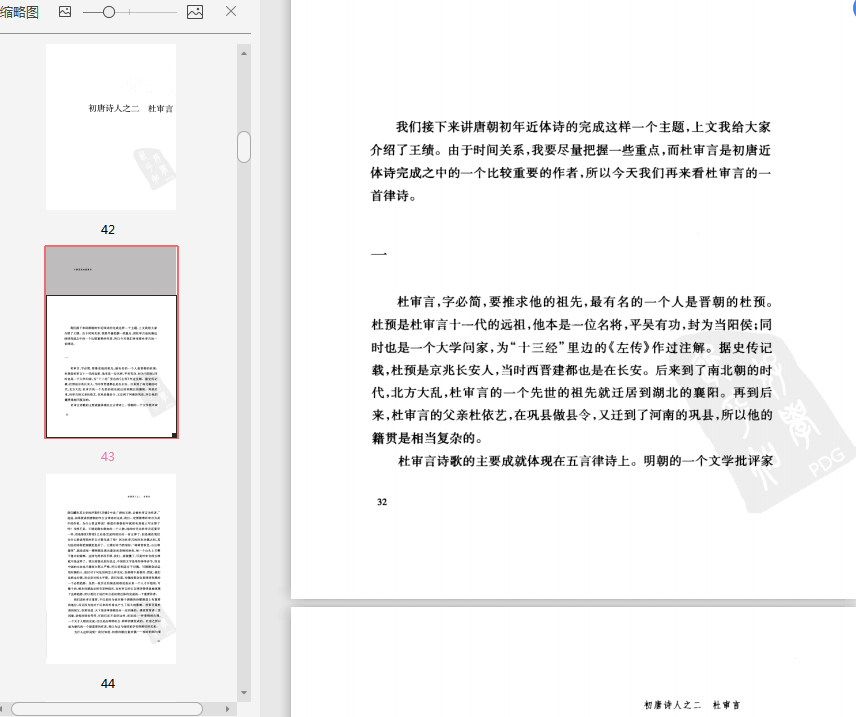The image size is (856, 717).
Task: Click the page label 43
Action: 108,457
